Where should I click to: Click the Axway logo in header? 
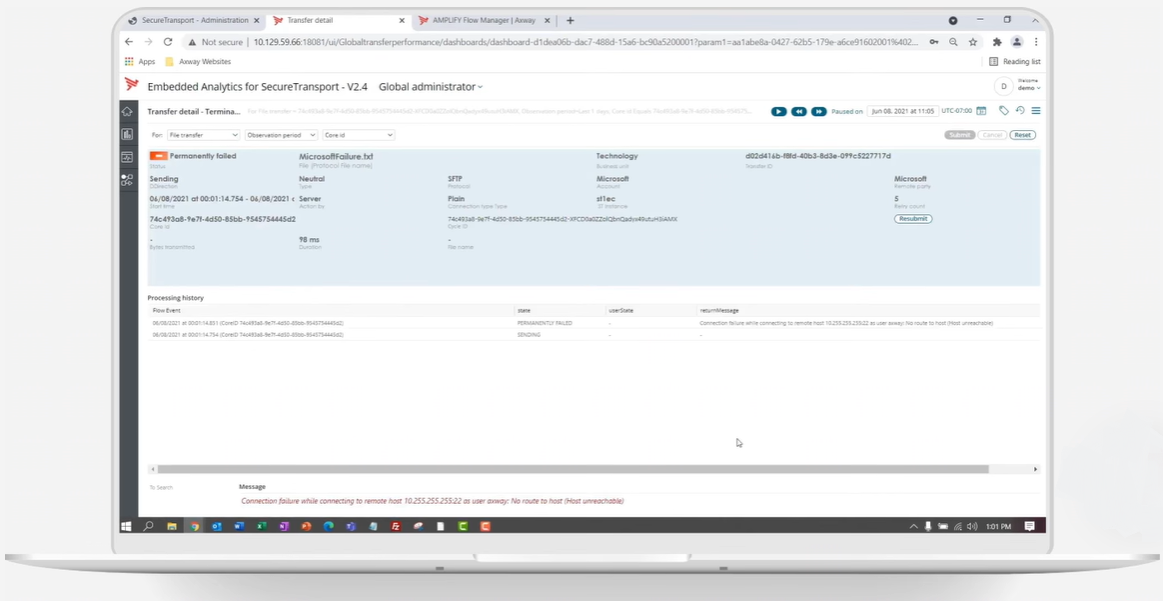[131, 84]
